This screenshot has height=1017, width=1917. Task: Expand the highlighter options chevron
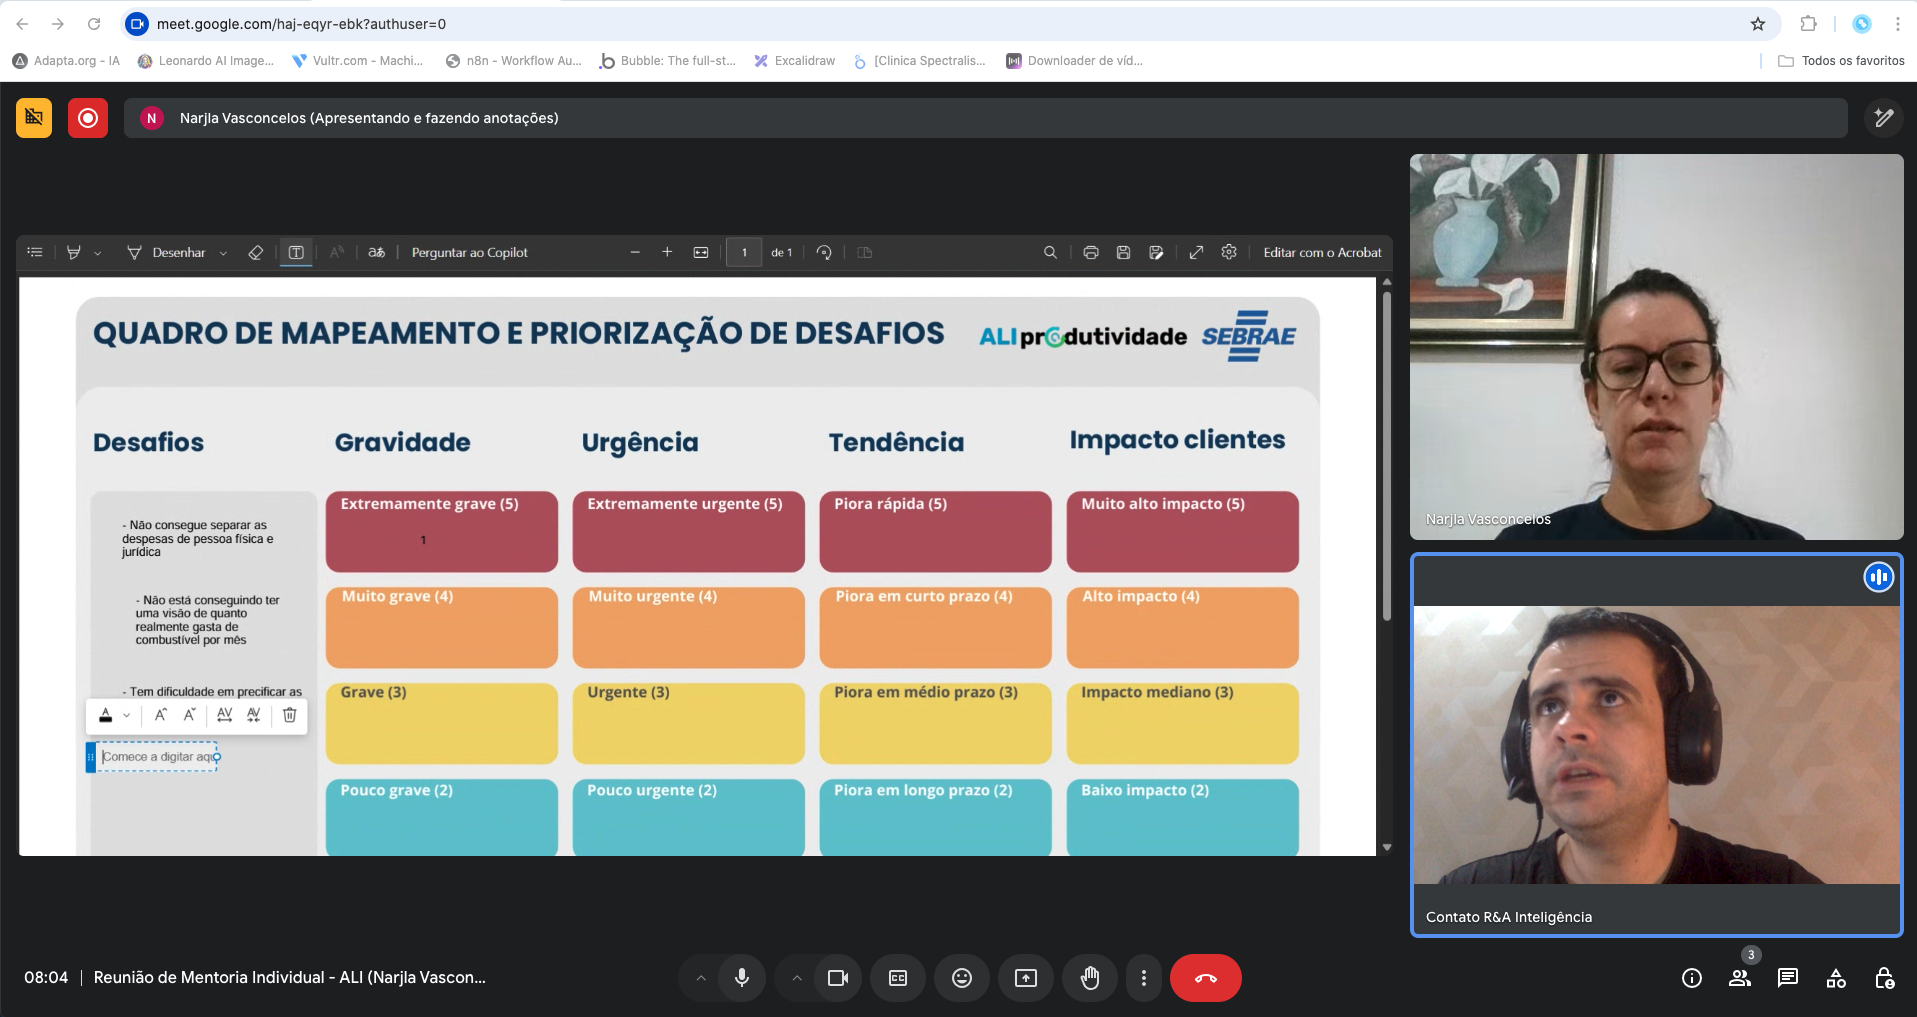pyautogui.click(x=97, y=254)
